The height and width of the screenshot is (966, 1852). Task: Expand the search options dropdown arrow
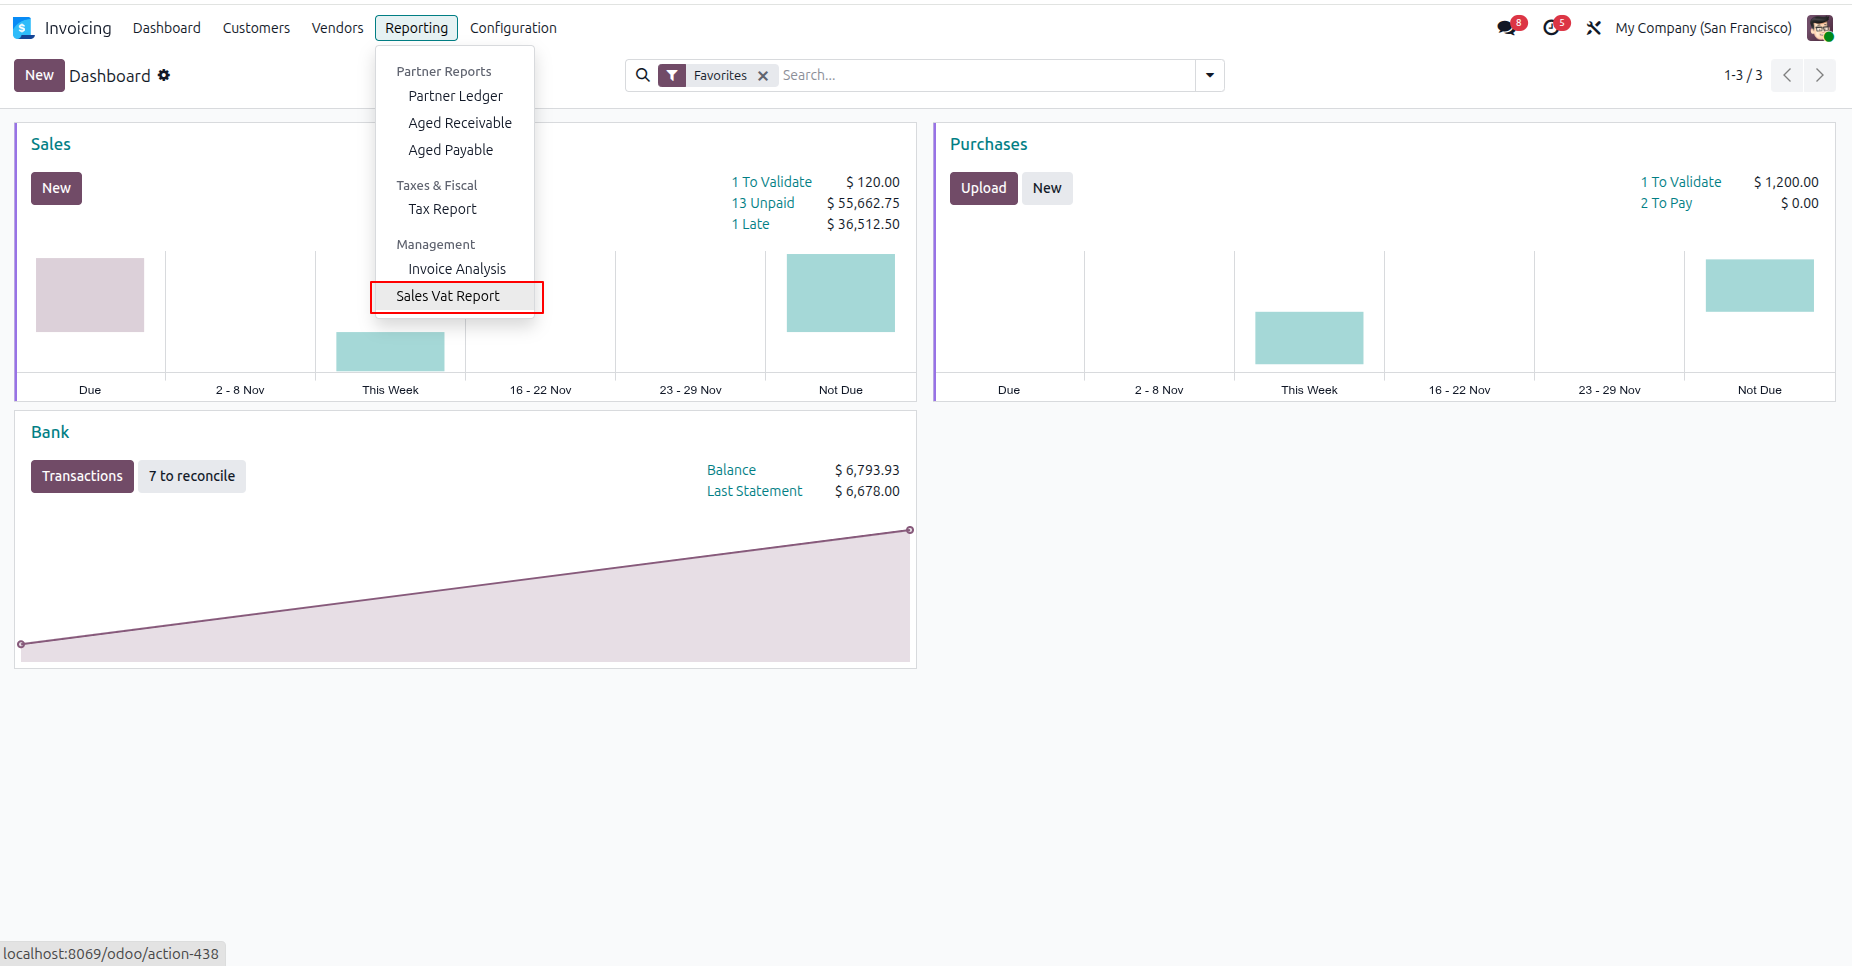point(1210,75)
